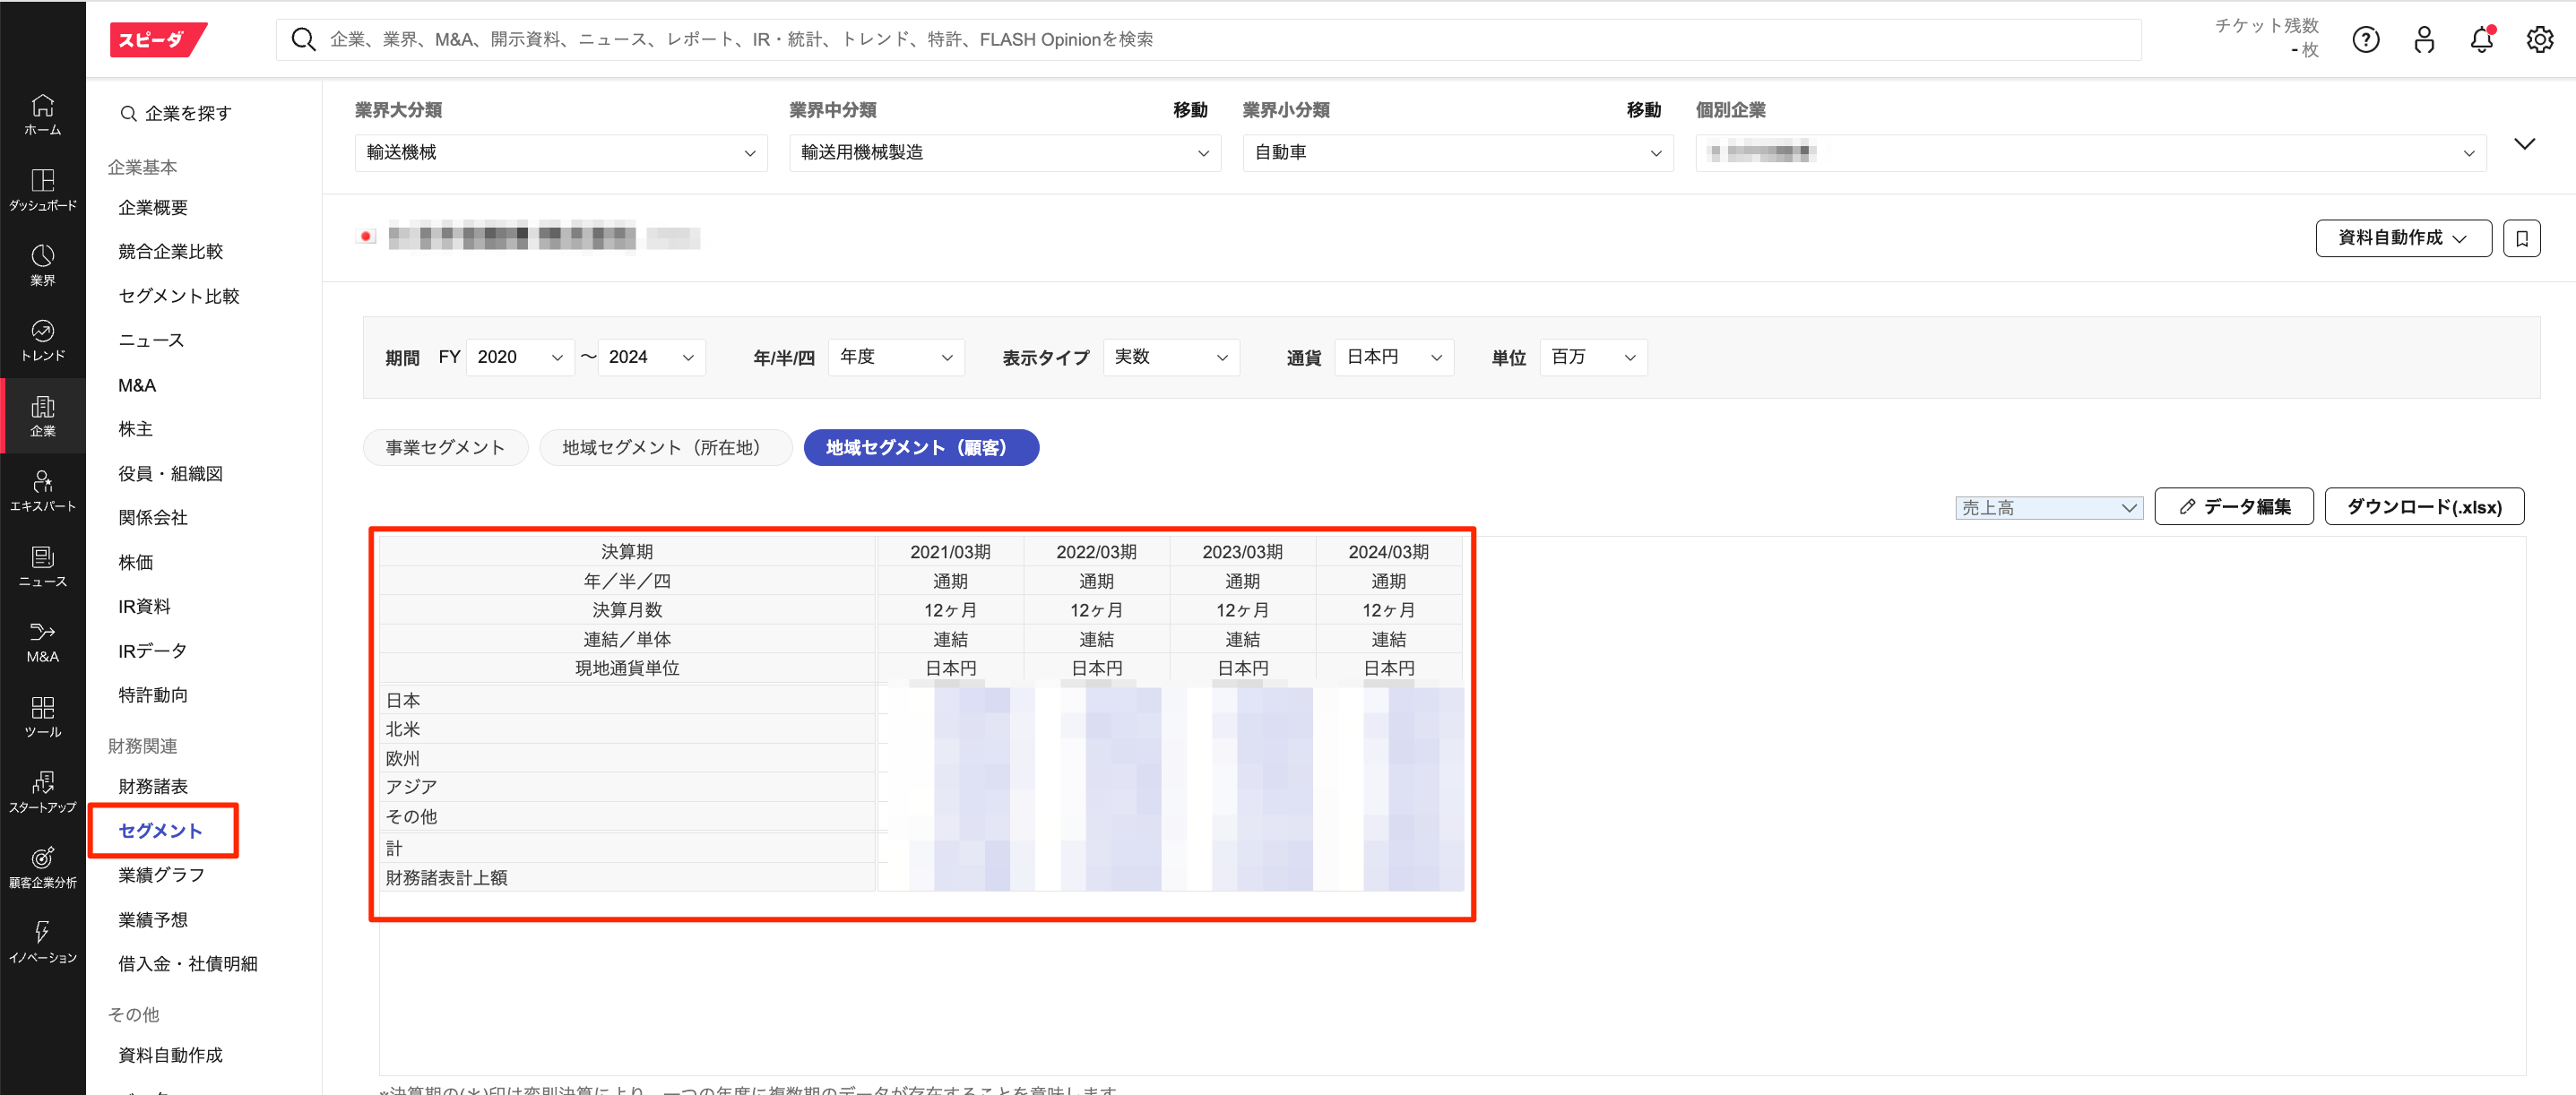Open the 単位 百万 dropdown

[1592, 357]
